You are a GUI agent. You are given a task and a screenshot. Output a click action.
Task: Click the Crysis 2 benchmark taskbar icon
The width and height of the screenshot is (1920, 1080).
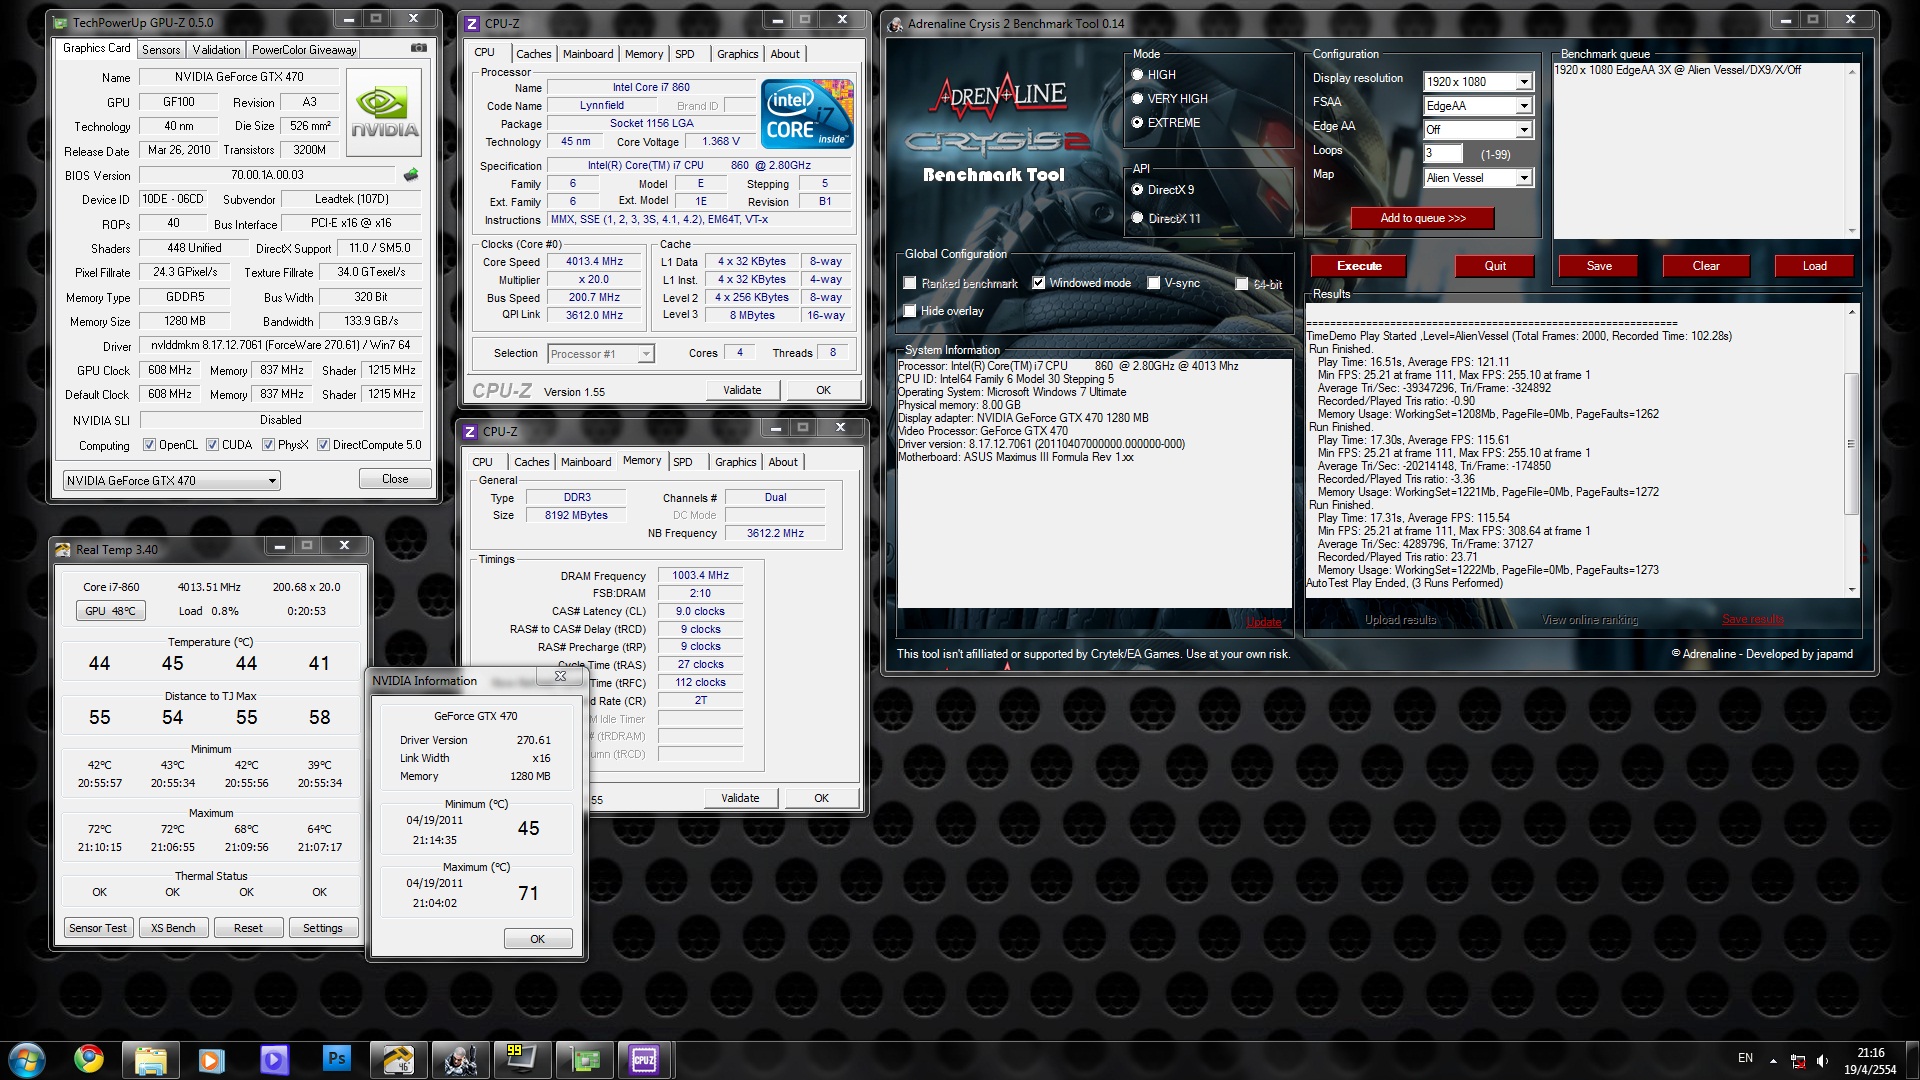click(x=460, y=1059)
